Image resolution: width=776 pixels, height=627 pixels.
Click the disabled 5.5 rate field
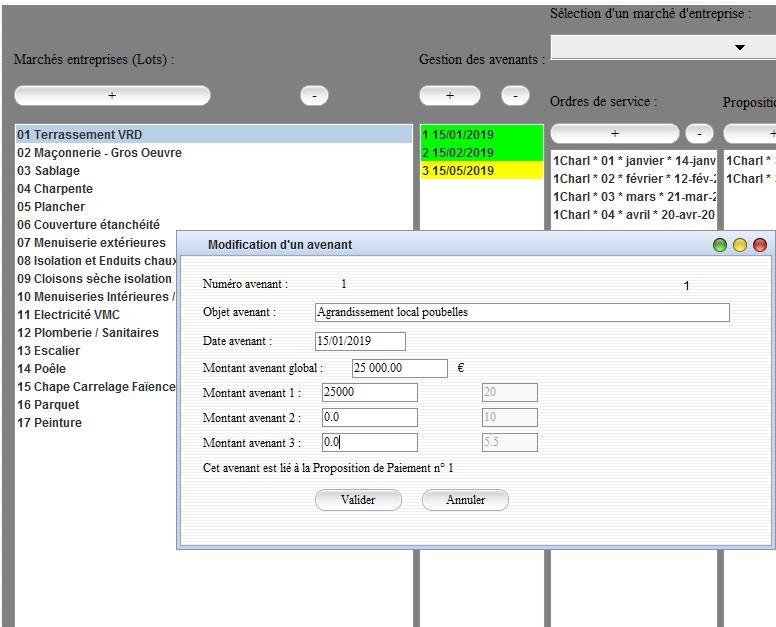[510, 442]
